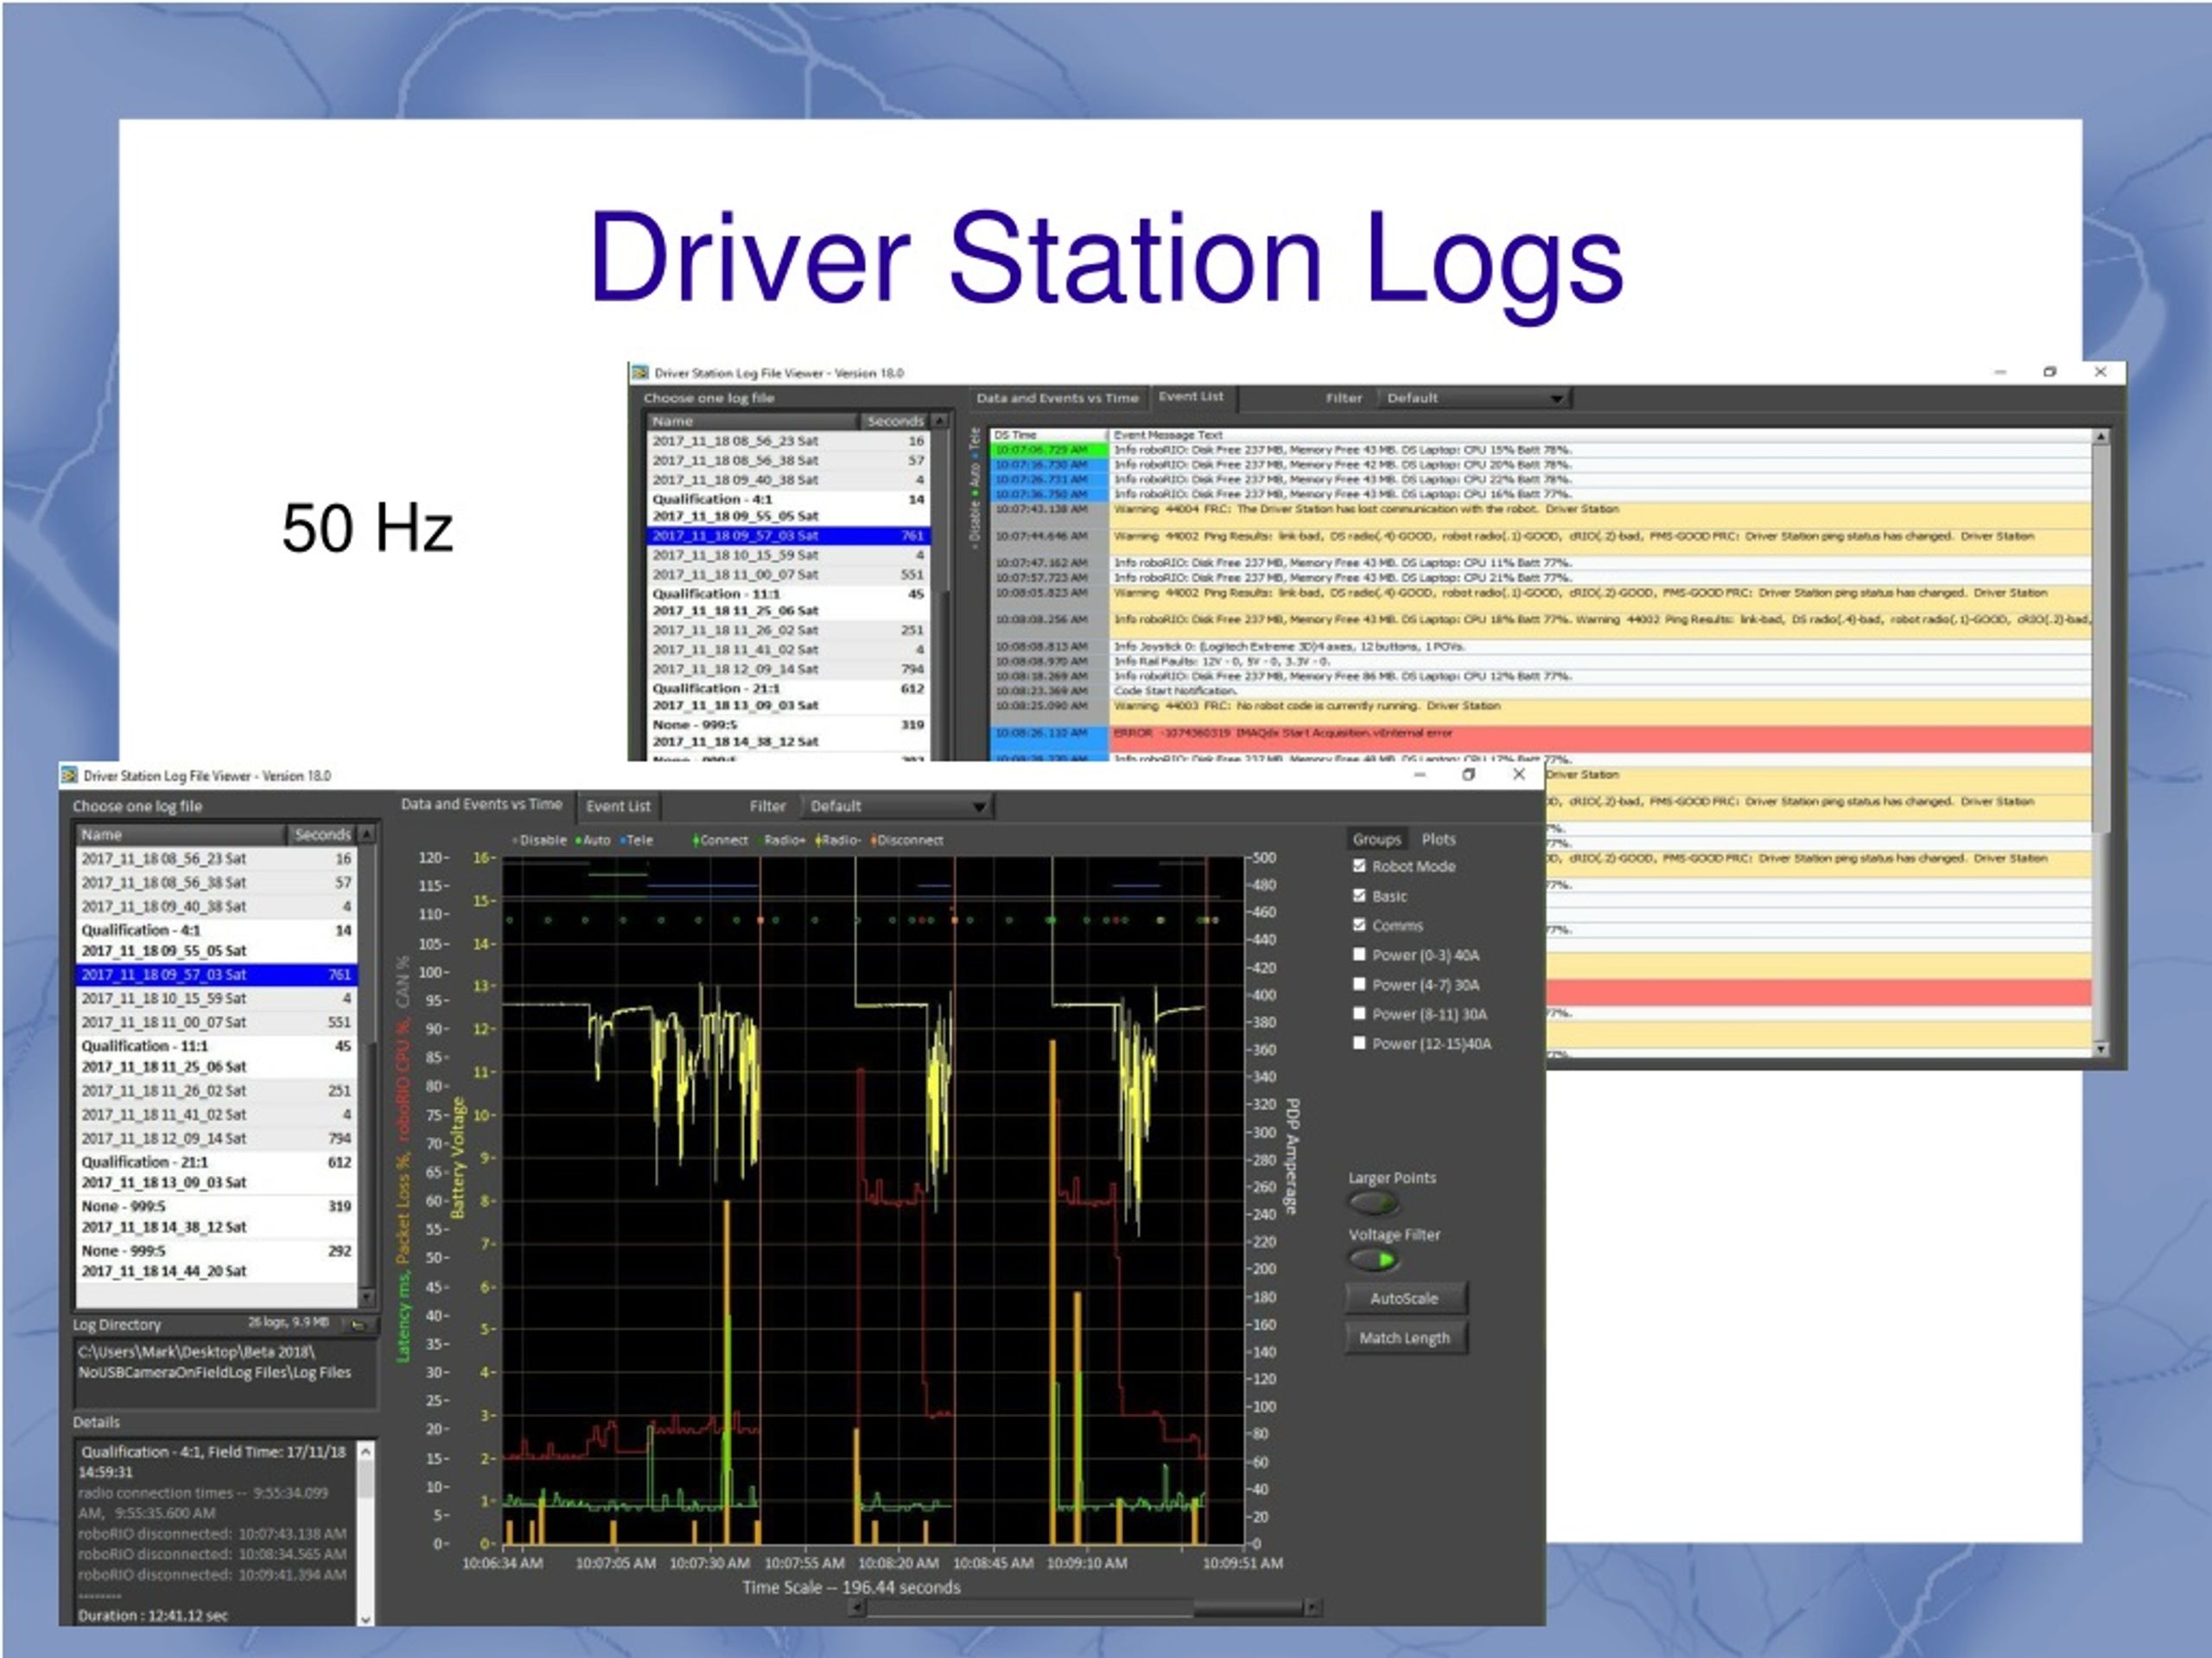Click the red ERROR IMAQdx event row

(1541, 739)
